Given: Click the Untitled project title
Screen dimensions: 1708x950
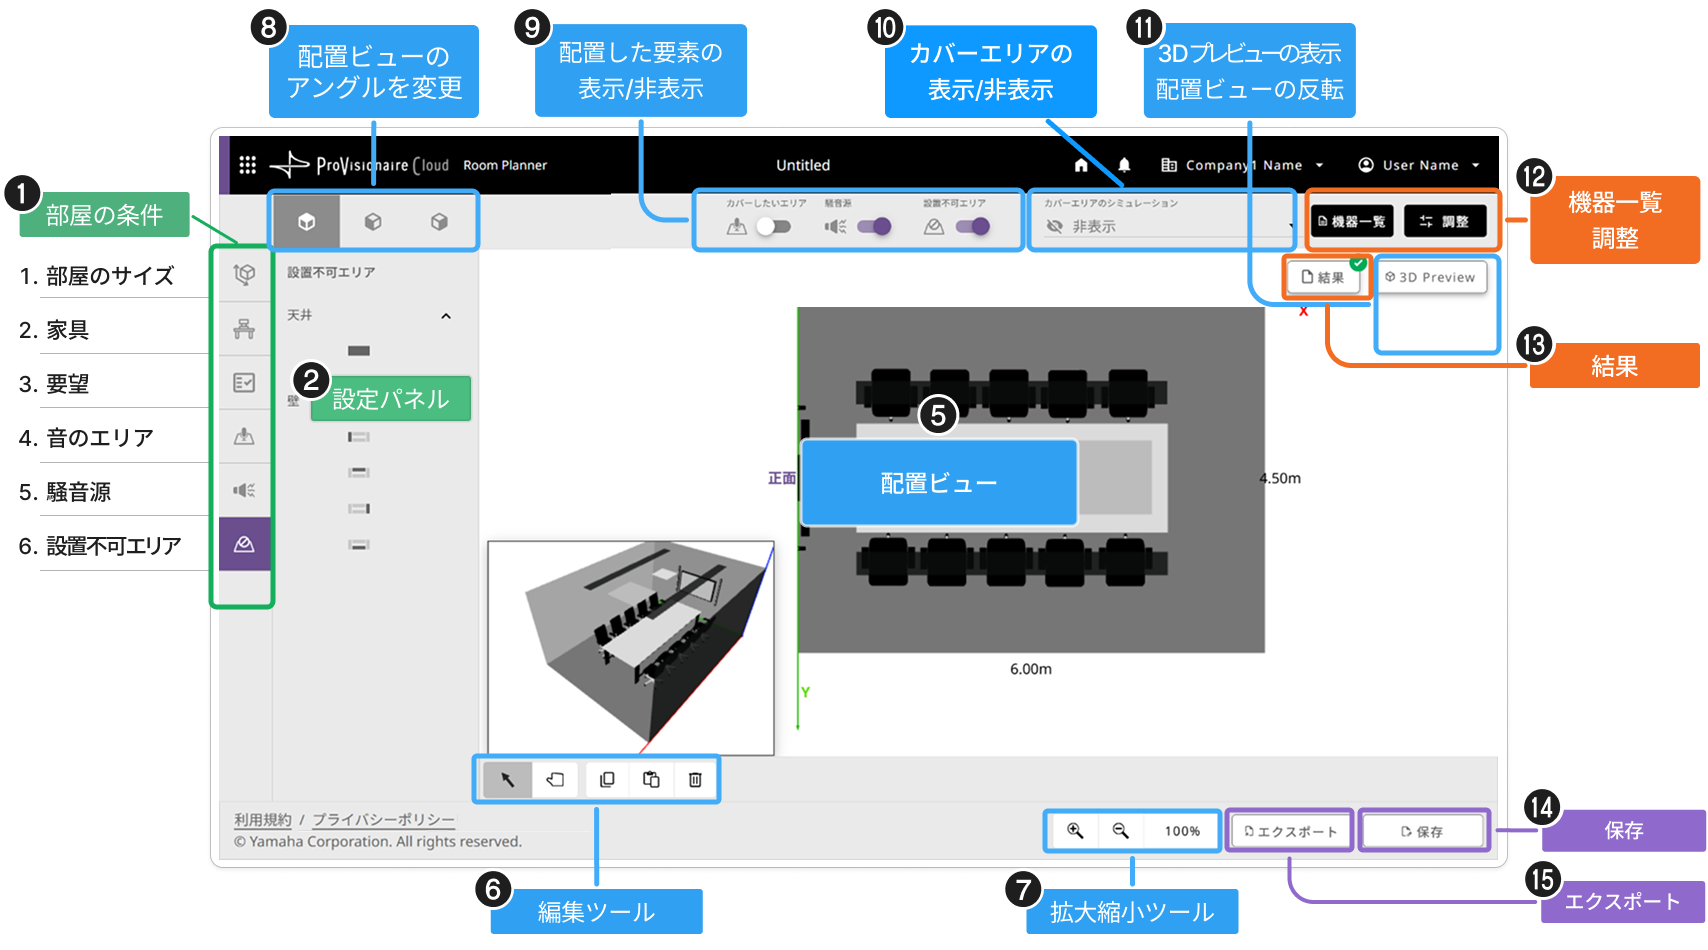Looking at the screenshot, I should tap(803, 165).
